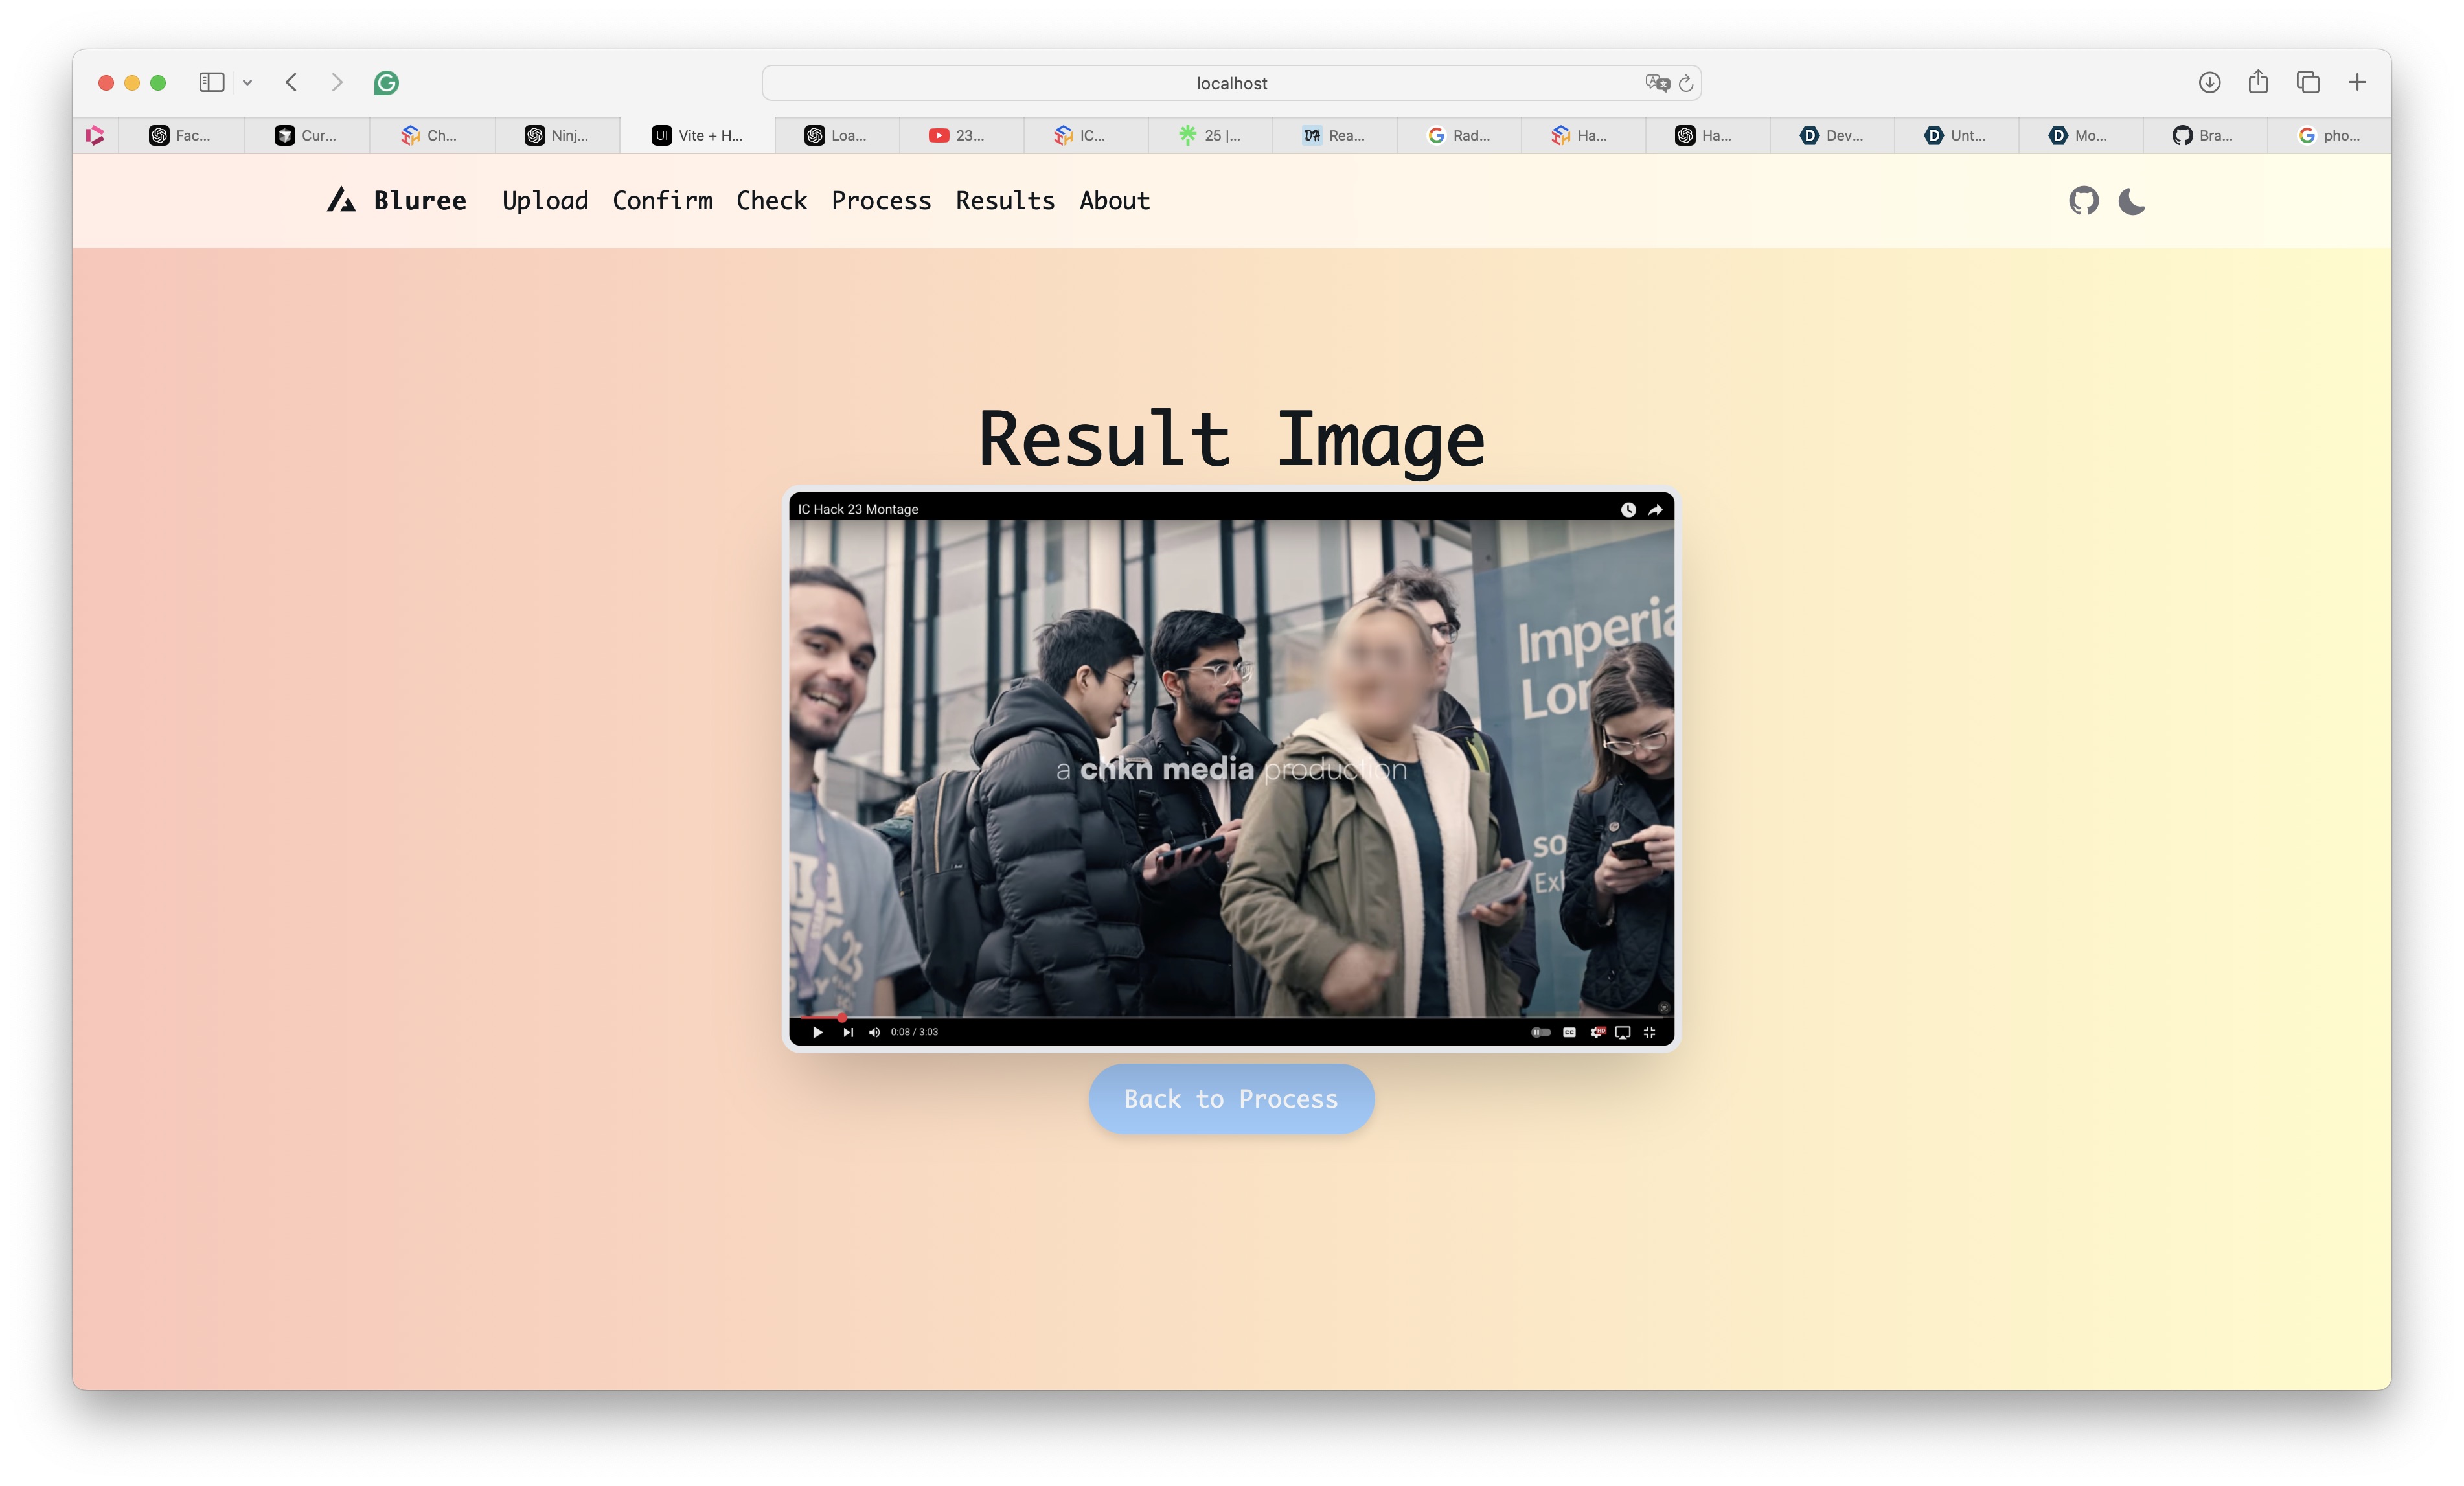The image size is (2464, 1486).
Task: Click the Grammarly extension icon
Action: point(386,83)
